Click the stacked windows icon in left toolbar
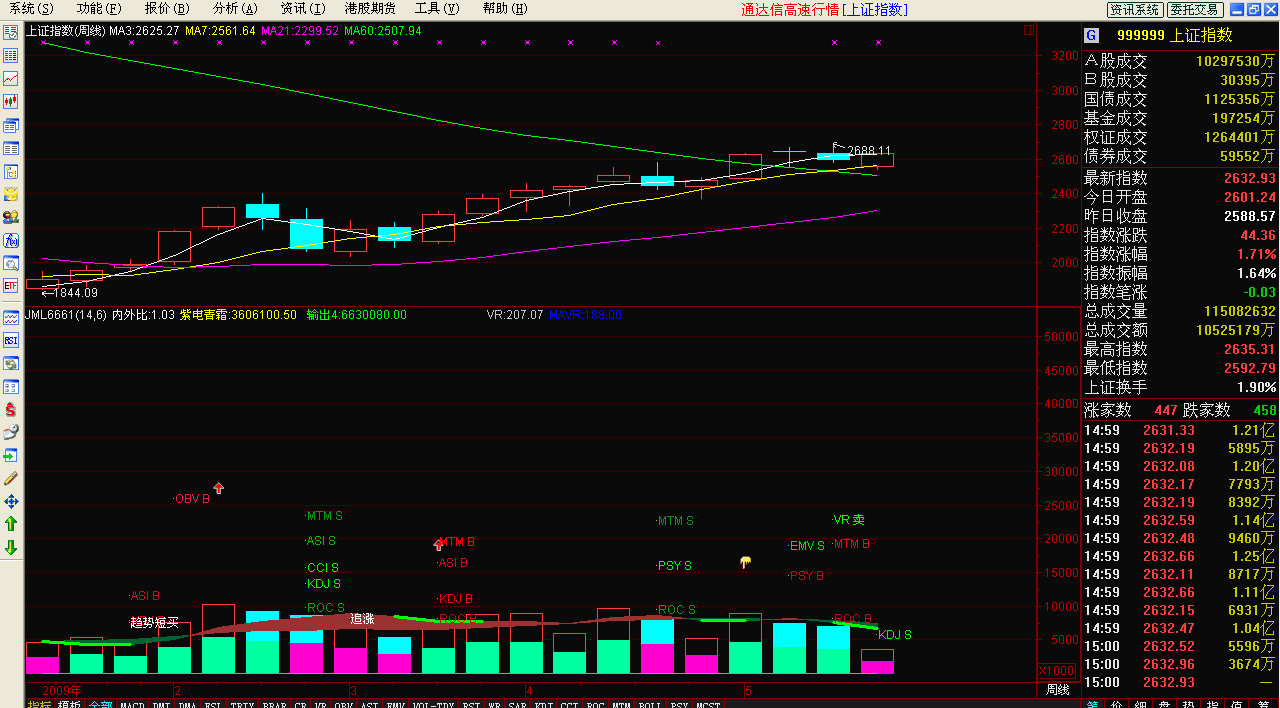This screenshot has width=1280, height=708. coord(11,125)
